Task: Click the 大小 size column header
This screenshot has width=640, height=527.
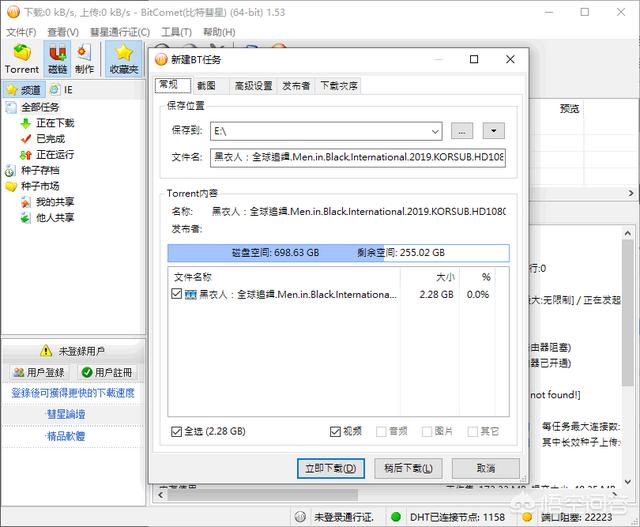Action: tap(430, 277)
